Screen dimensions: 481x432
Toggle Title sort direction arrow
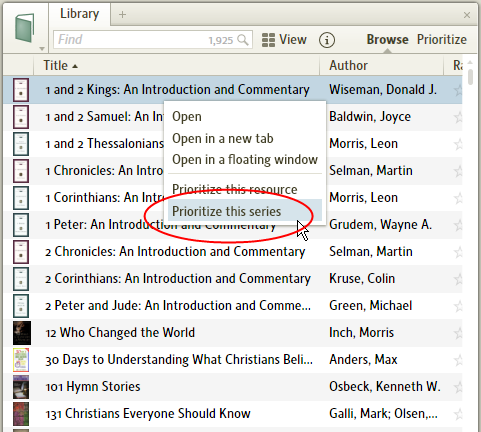pos(75,67)
